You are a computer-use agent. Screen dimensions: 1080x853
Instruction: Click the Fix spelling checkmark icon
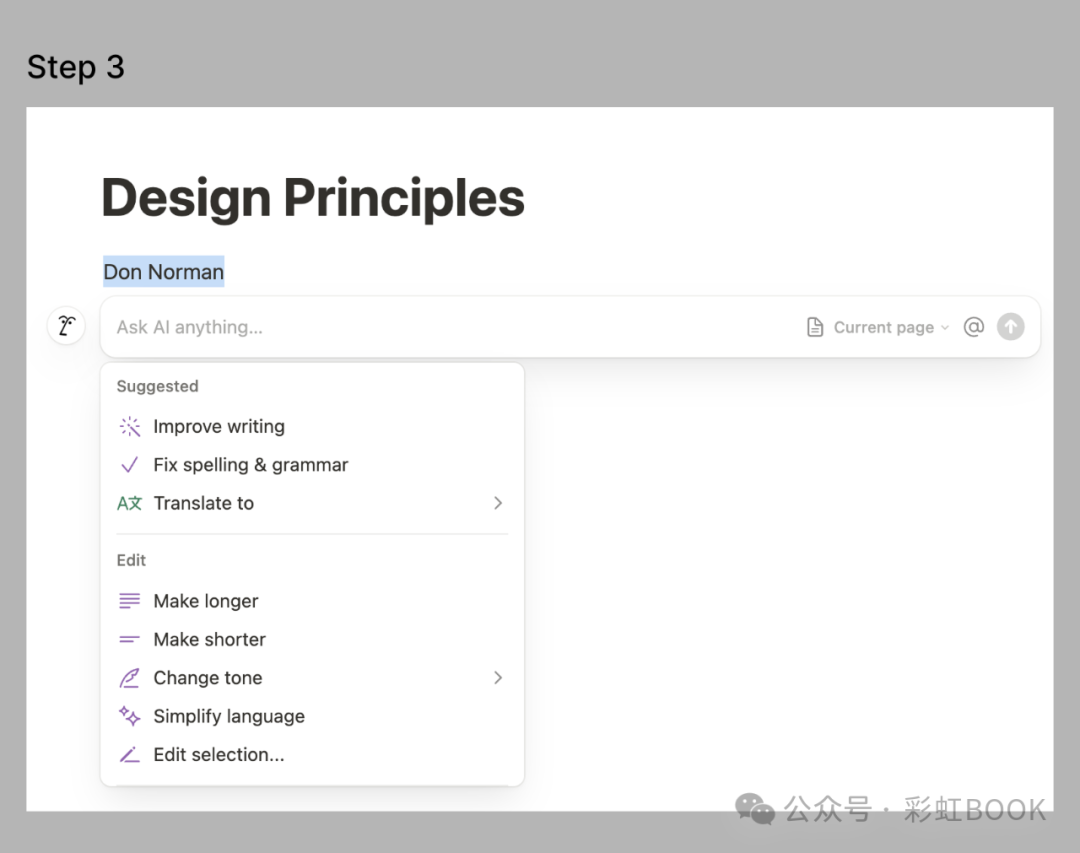[x=130, y=465]
